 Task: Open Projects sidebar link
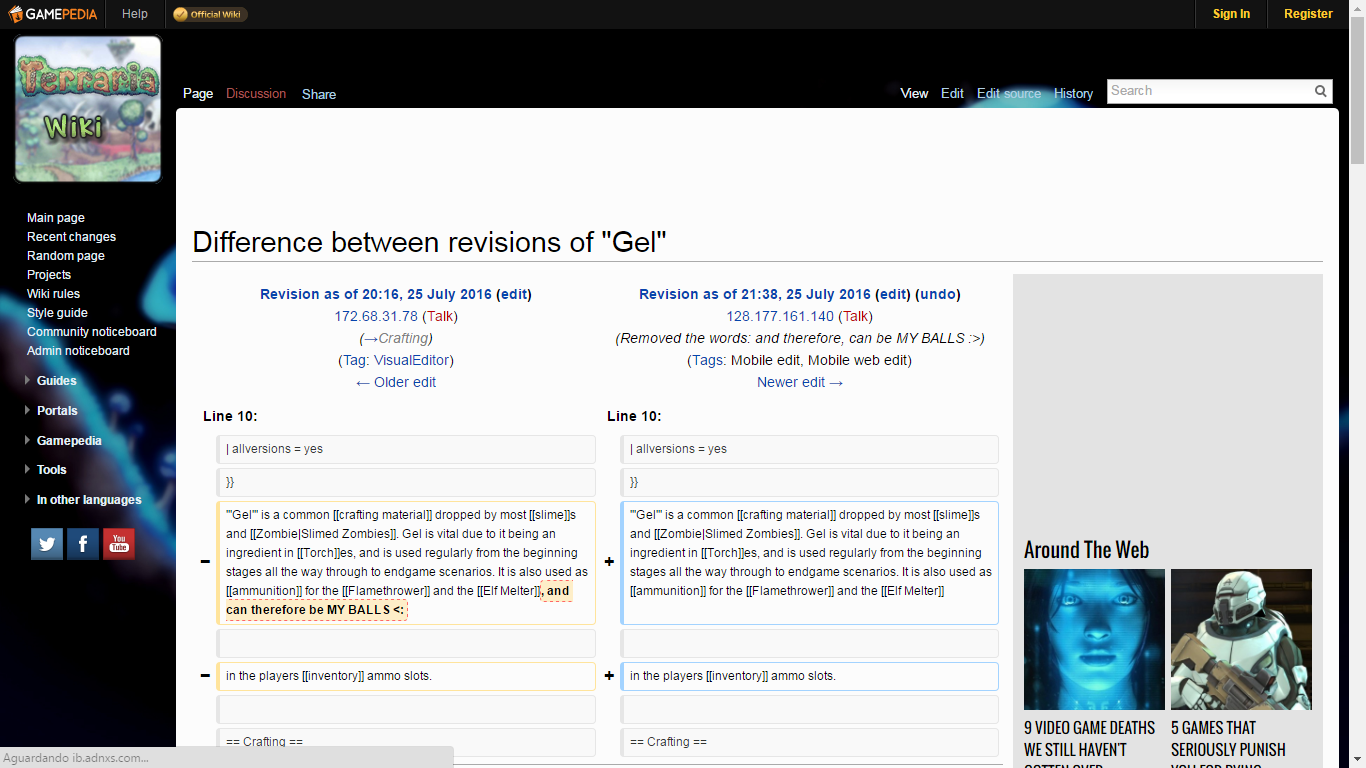click(x=49, y=275)
